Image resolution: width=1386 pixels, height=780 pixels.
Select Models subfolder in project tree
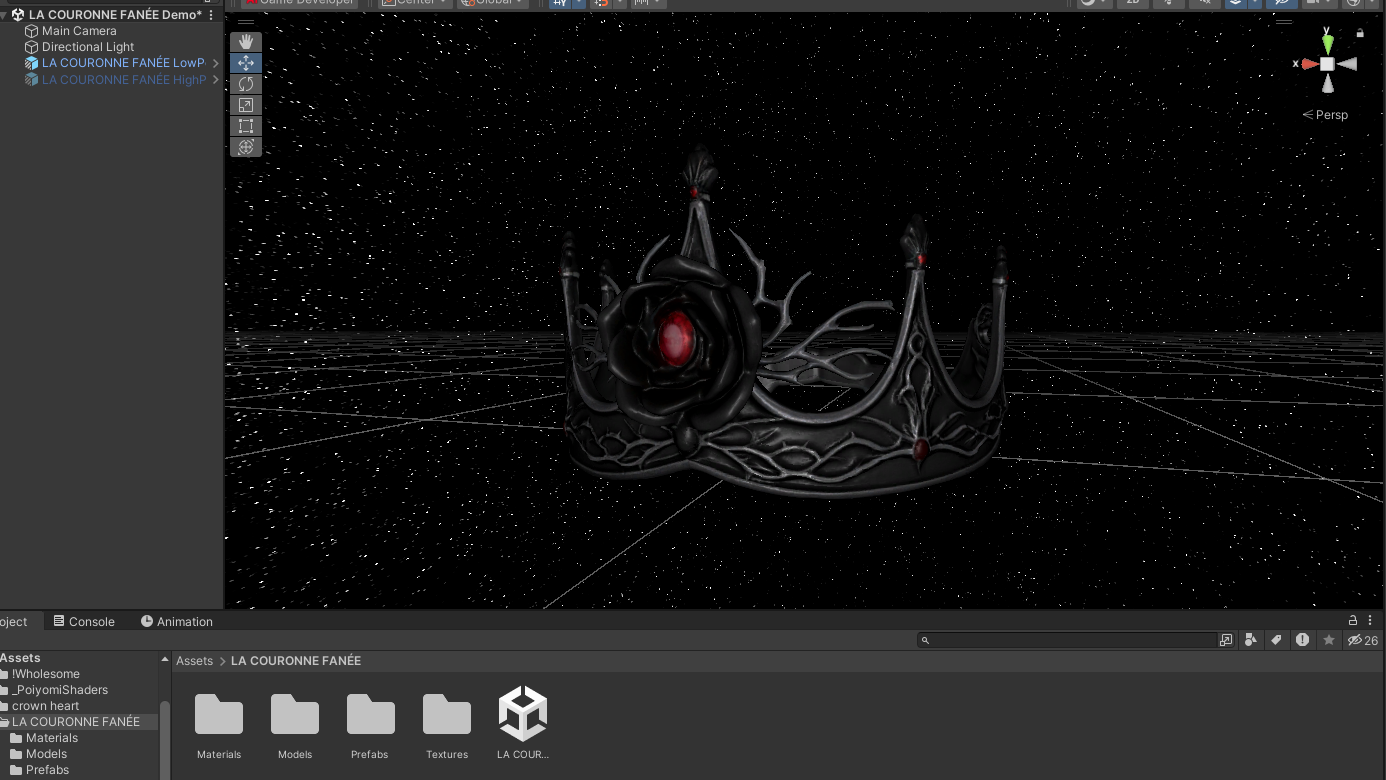click(46, 754)
